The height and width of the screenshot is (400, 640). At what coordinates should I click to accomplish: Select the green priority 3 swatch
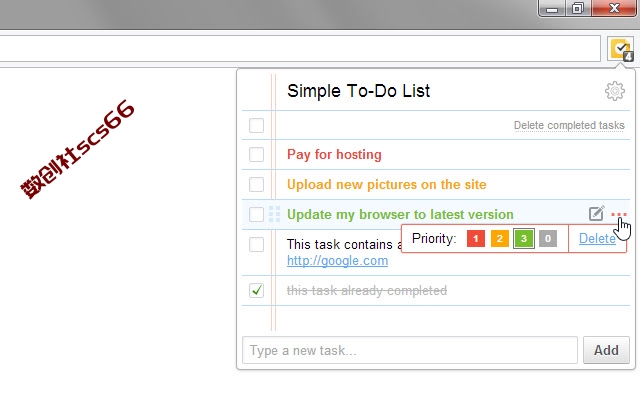pos(524,238)
